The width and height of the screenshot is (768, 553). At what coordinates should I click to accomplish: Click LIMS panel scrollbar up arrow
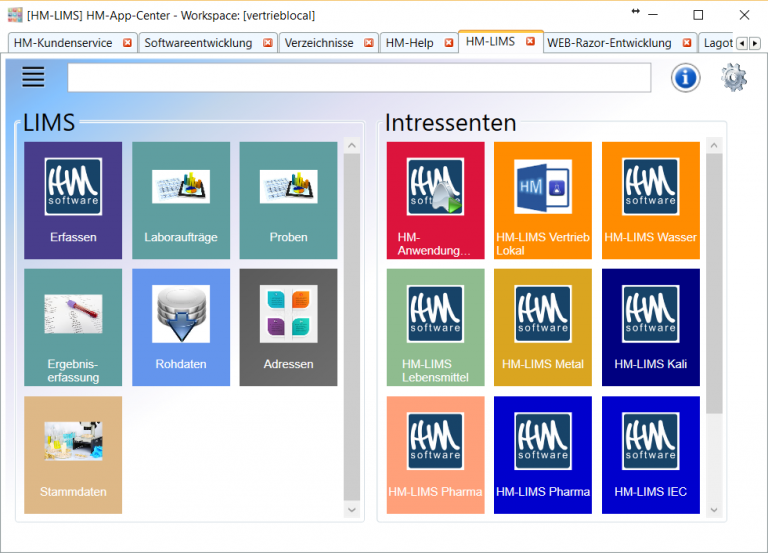(x=352, y=145)
